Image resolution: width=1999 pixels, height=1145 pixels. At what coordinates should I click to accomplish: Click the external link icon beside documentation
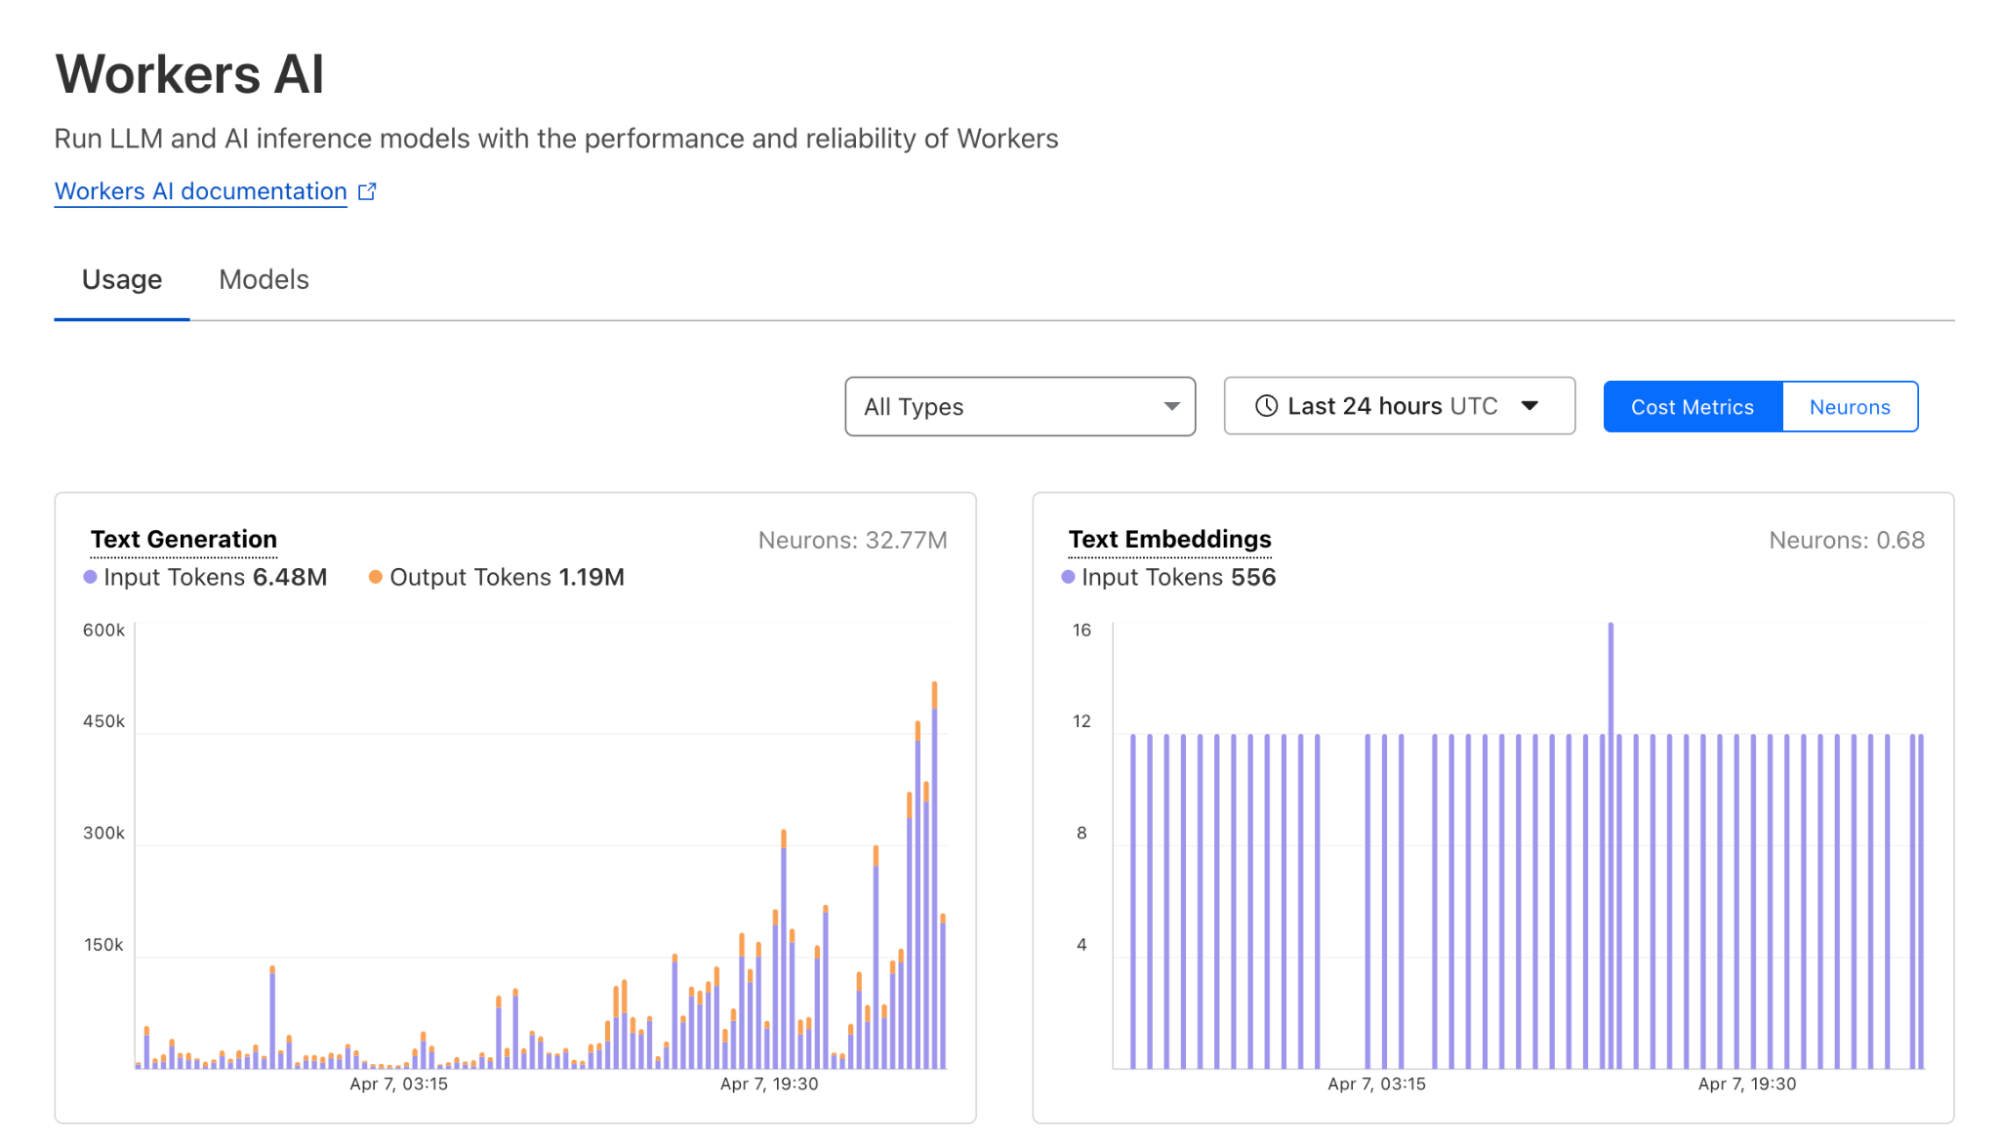coord(367,191)
